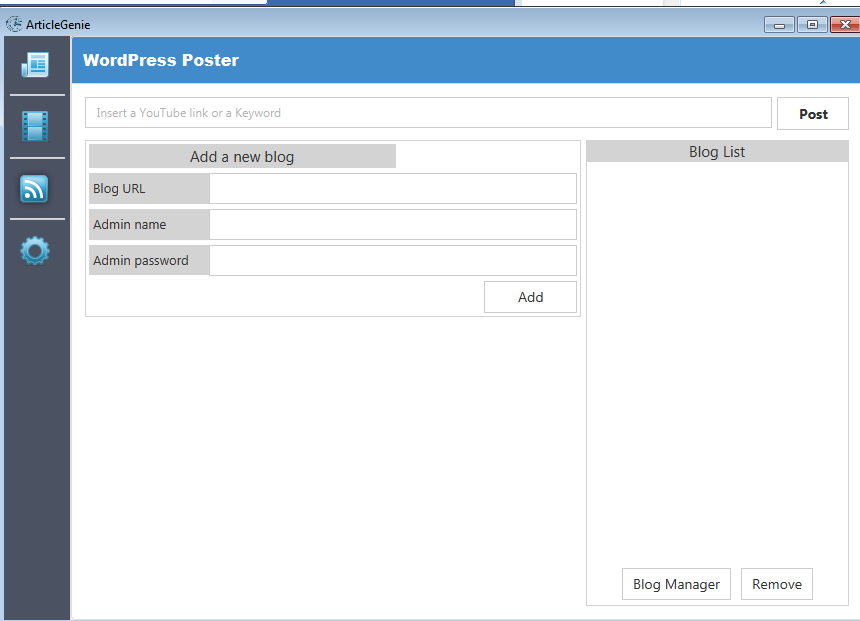Click the Add button

pyautogui.click(x=530, y=297)
